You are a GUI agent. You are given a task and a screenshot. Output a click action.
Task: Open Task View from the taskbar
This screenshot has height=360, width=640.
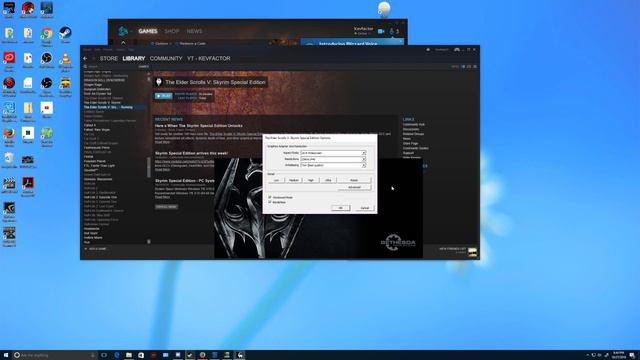[x=104, y=355]
